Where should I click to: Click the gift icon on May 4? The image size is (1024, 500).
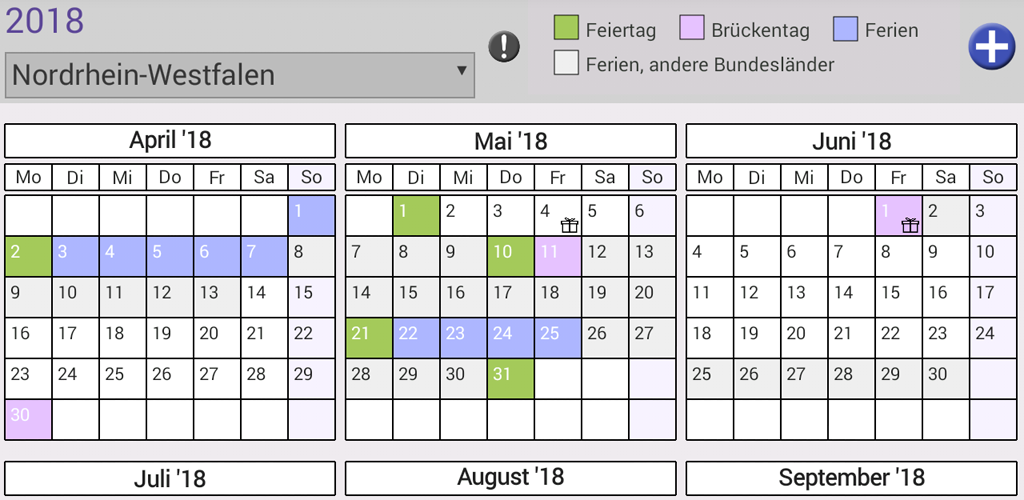pos(569,225)
